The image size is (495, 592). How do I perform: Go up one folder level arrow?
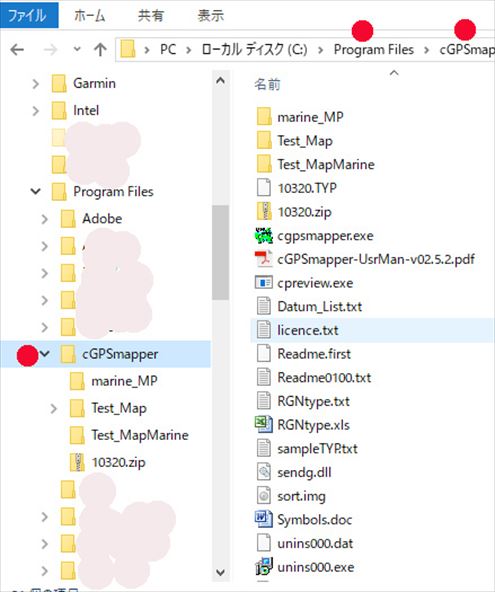click(x=100, y=49)
